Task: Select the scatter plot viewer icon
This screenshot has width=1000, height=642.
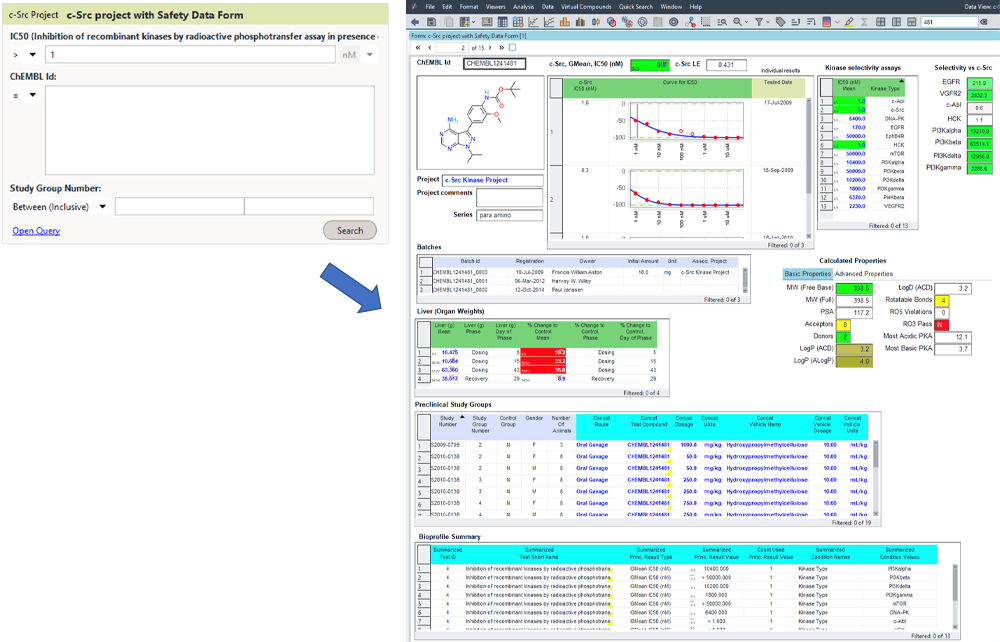Action: pyautogui.click(x=531, y=23)
